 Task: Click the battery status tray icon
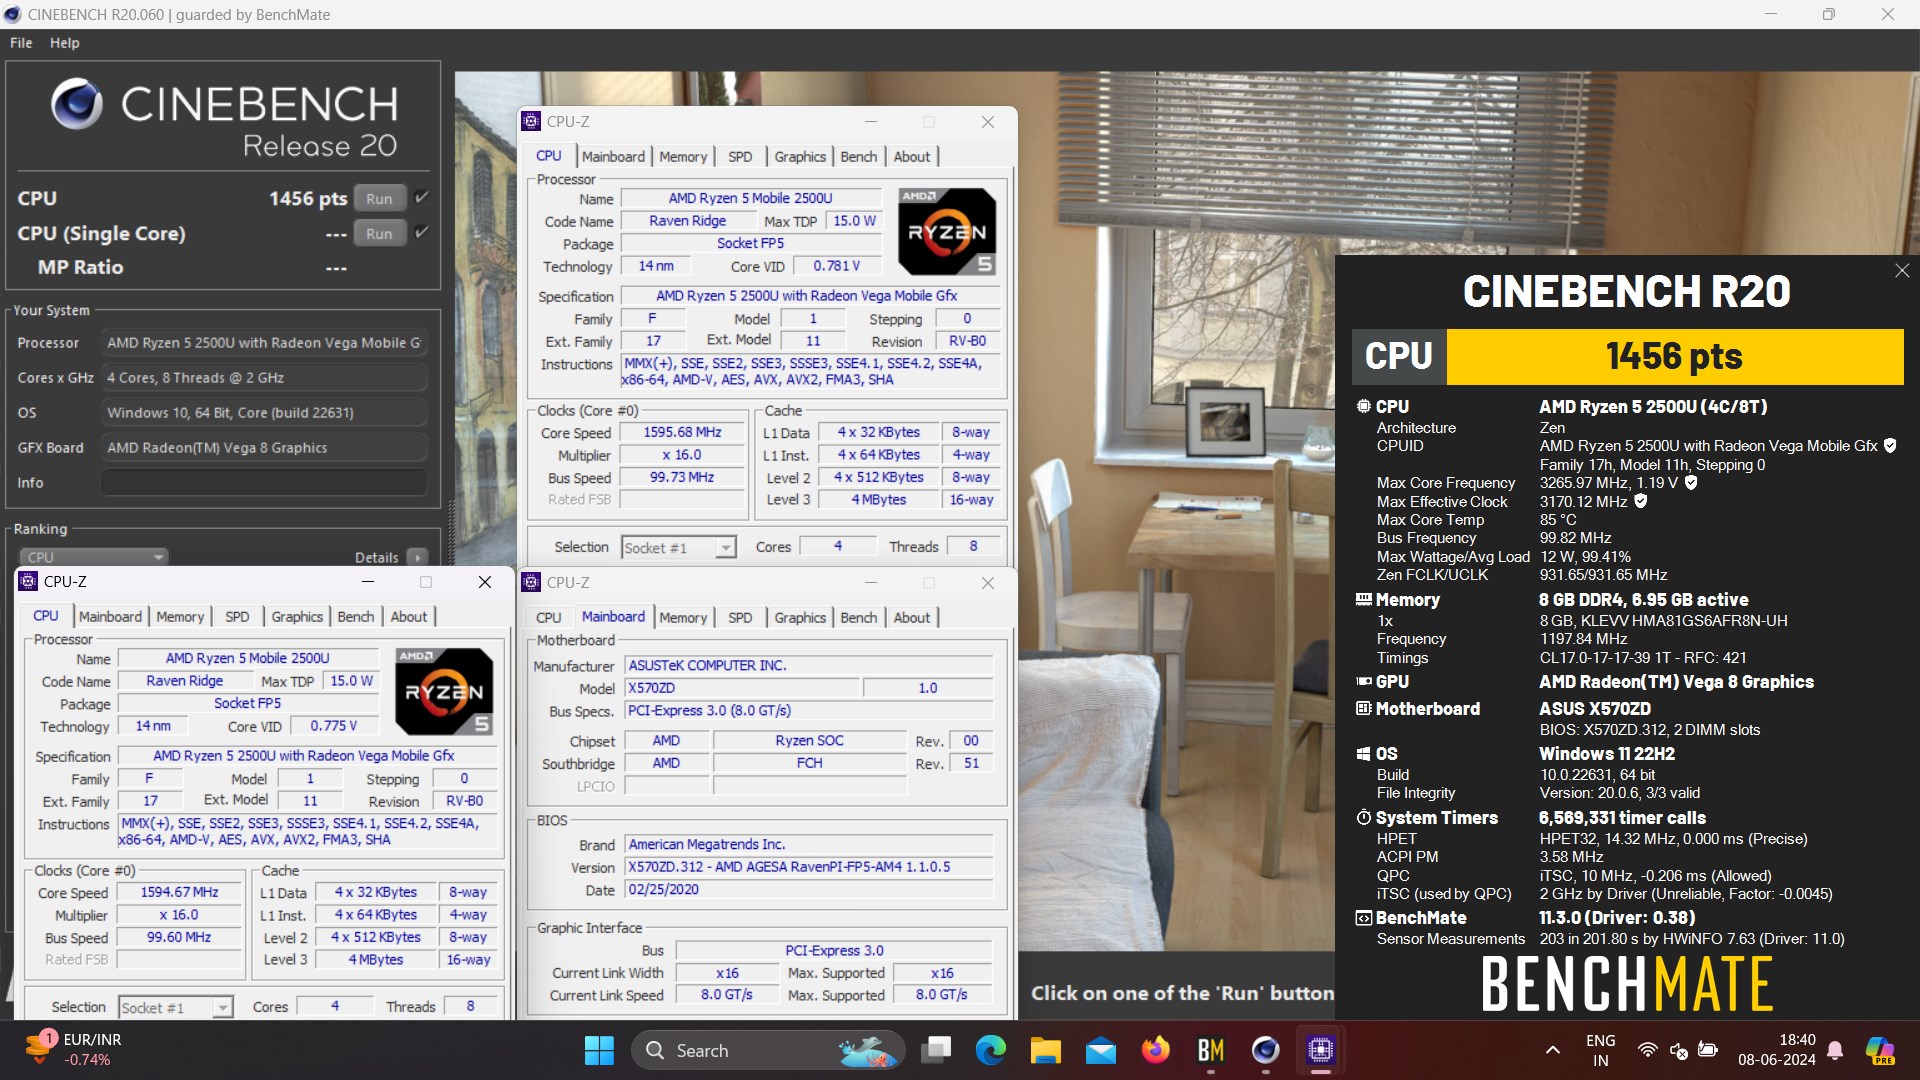point(1708,1050)
